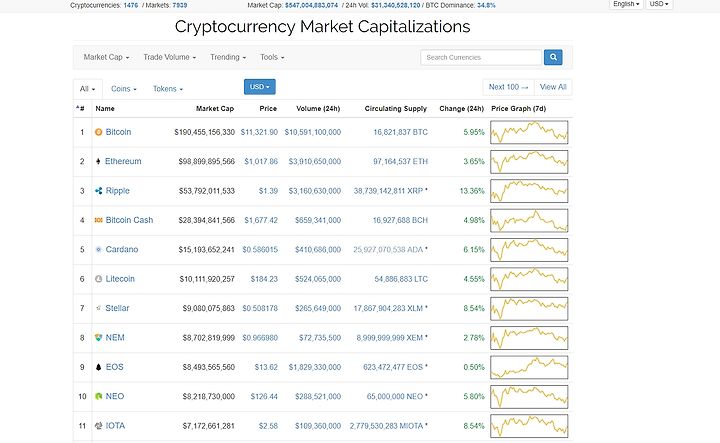Open the Market Cap dropdown menu
Screen dimensions: 720x443
(x=106, y=57)
